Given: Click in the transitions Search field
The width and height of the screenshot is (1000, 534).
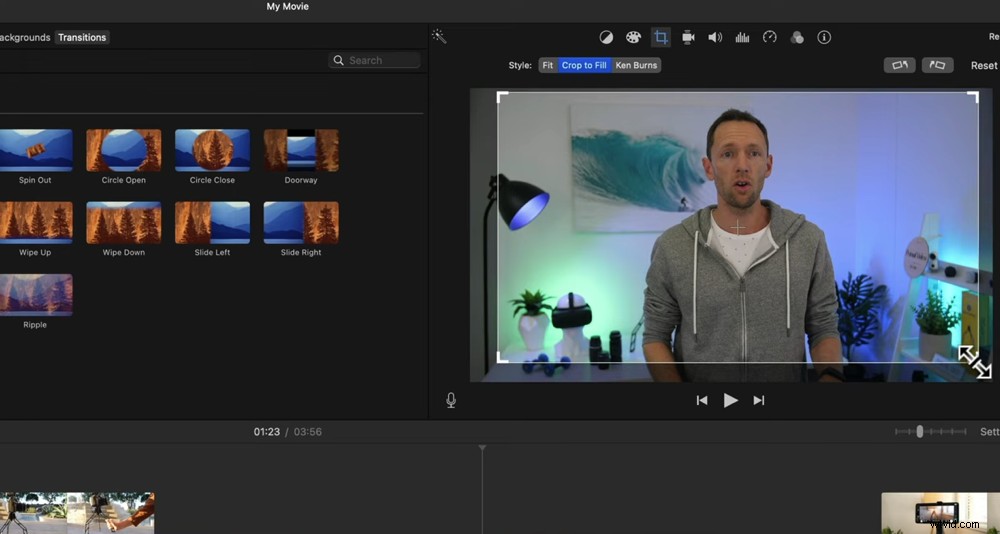Looking at the screenshot, I should tap(374, 60).
